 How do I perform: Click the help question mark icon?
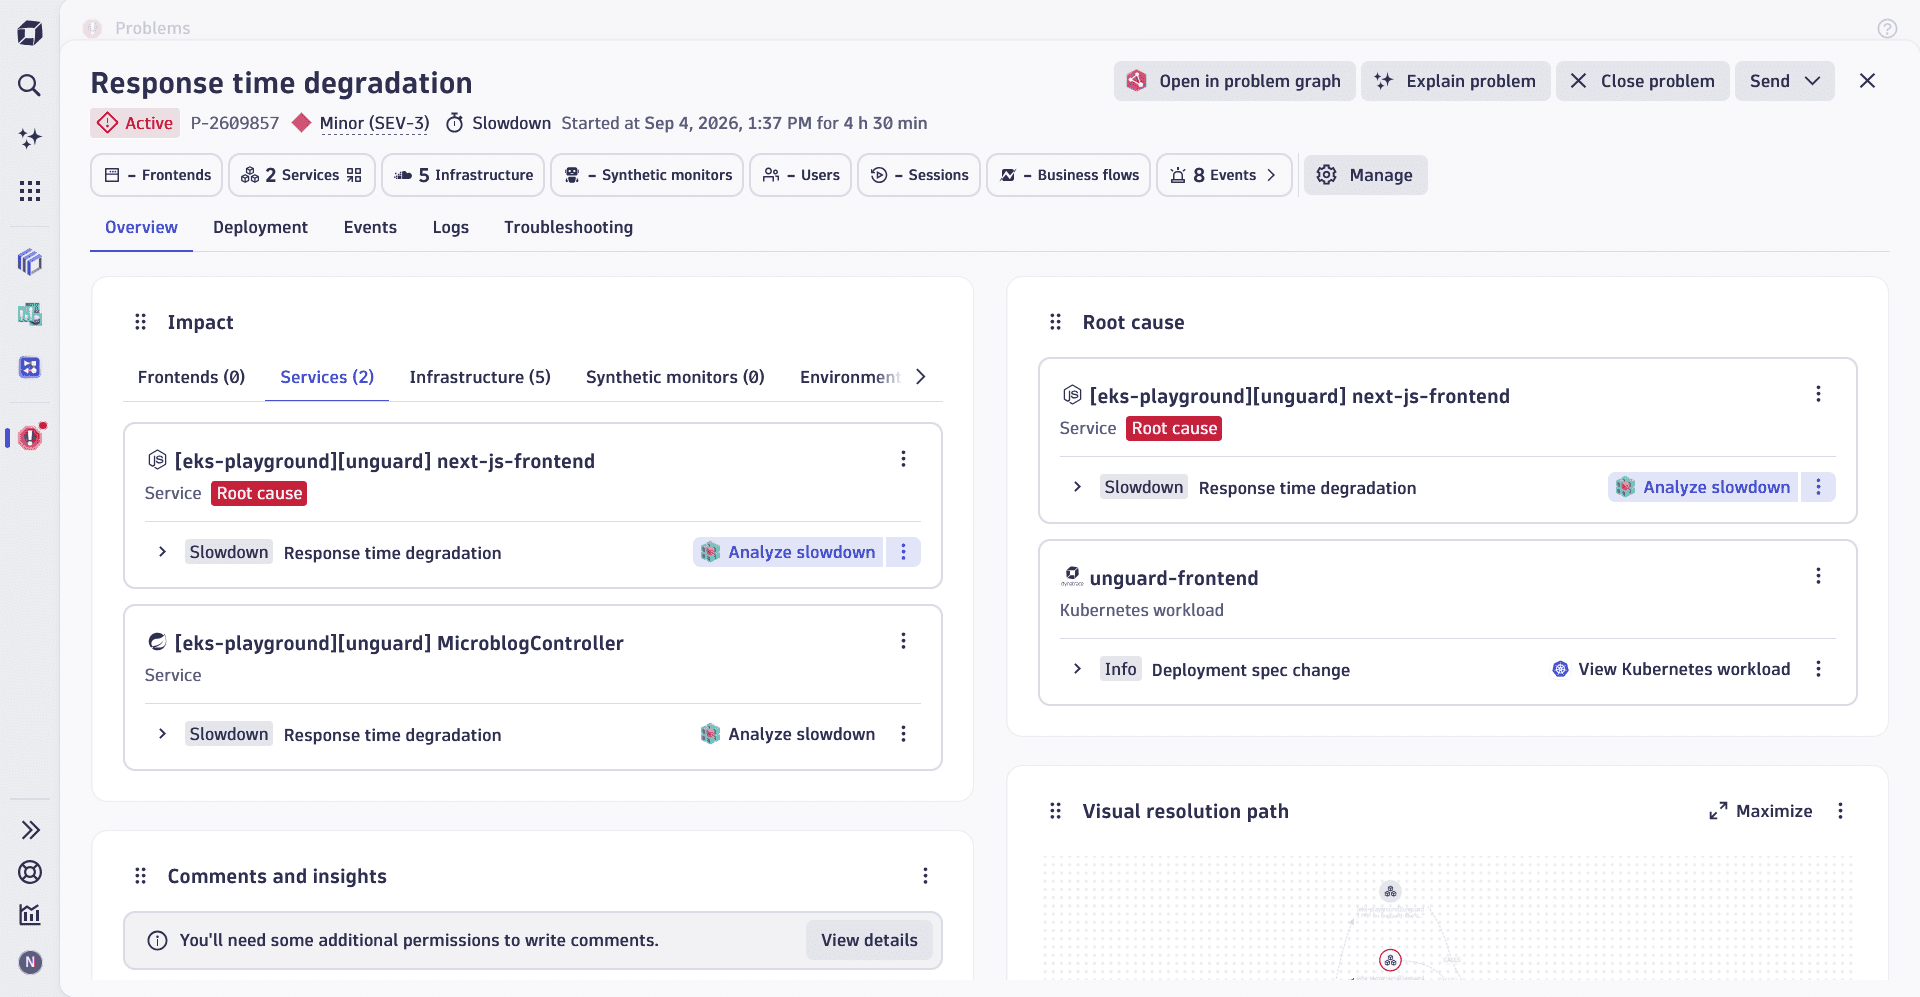[x=1887, y=28]
